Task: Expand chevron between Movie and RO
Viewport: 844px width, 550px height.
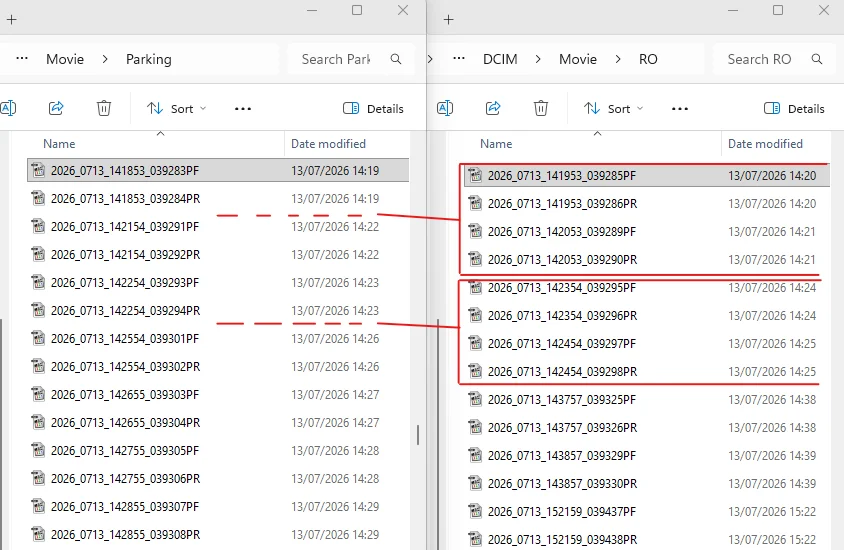Action: [x=618, y=59]
